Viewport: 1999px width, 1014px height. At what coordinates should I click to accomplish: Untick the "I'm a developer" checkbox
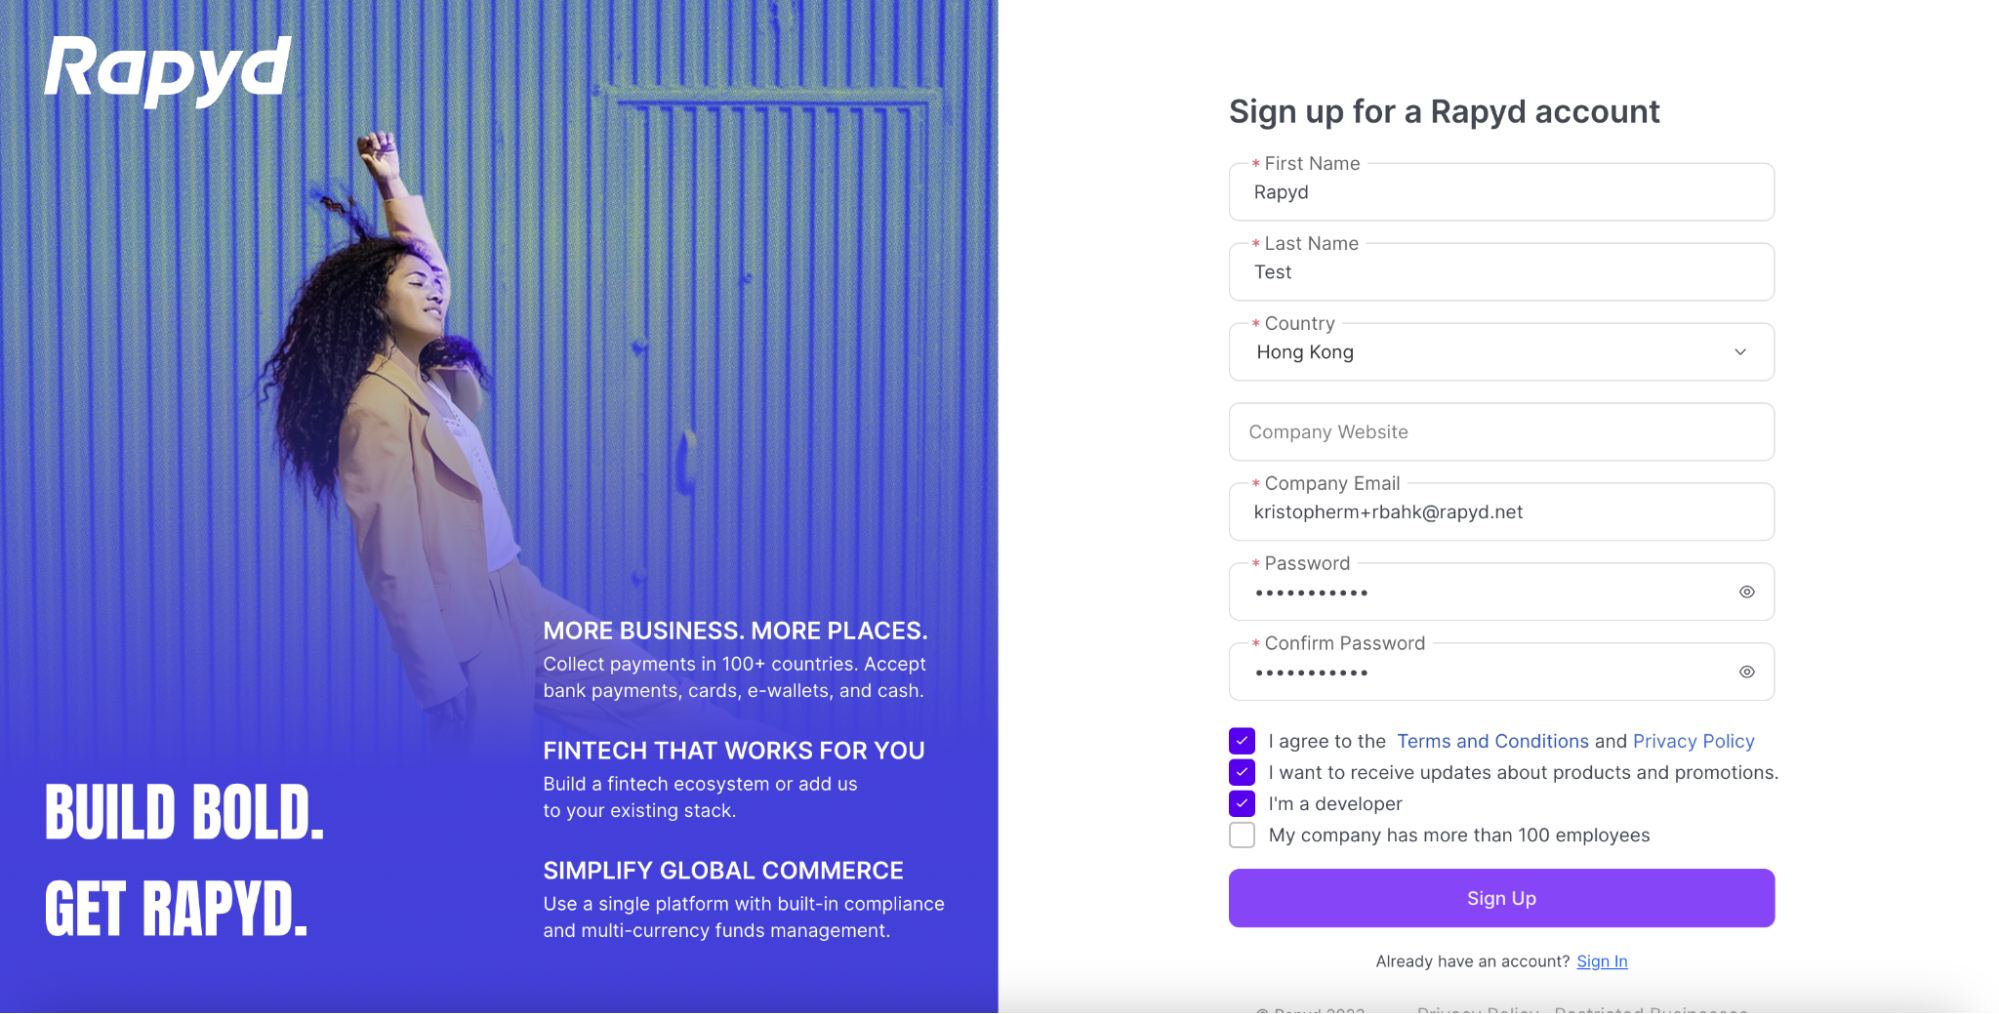pyautogui.click(x=1242, y=804)
